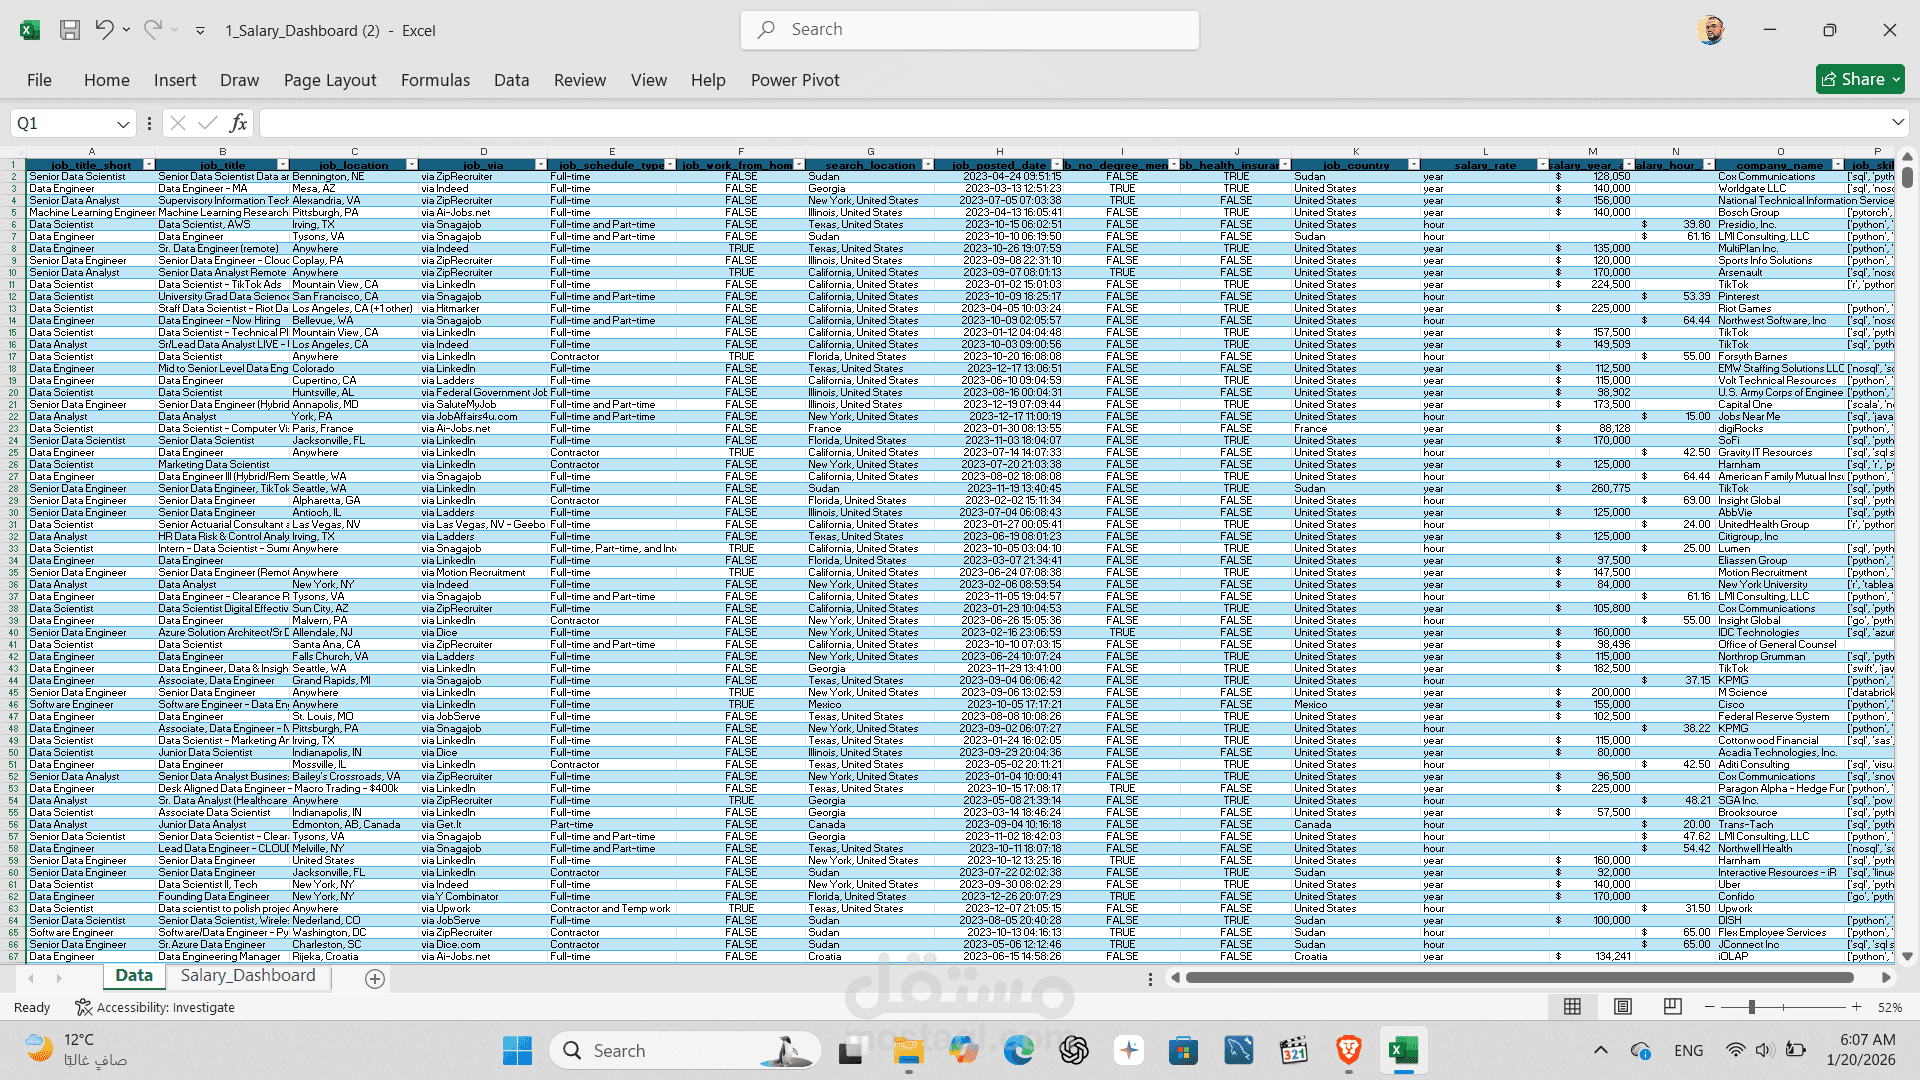Click the zoom in plus icon
Viewport: 1920px width, 1080px height.
(1857, 1007)
